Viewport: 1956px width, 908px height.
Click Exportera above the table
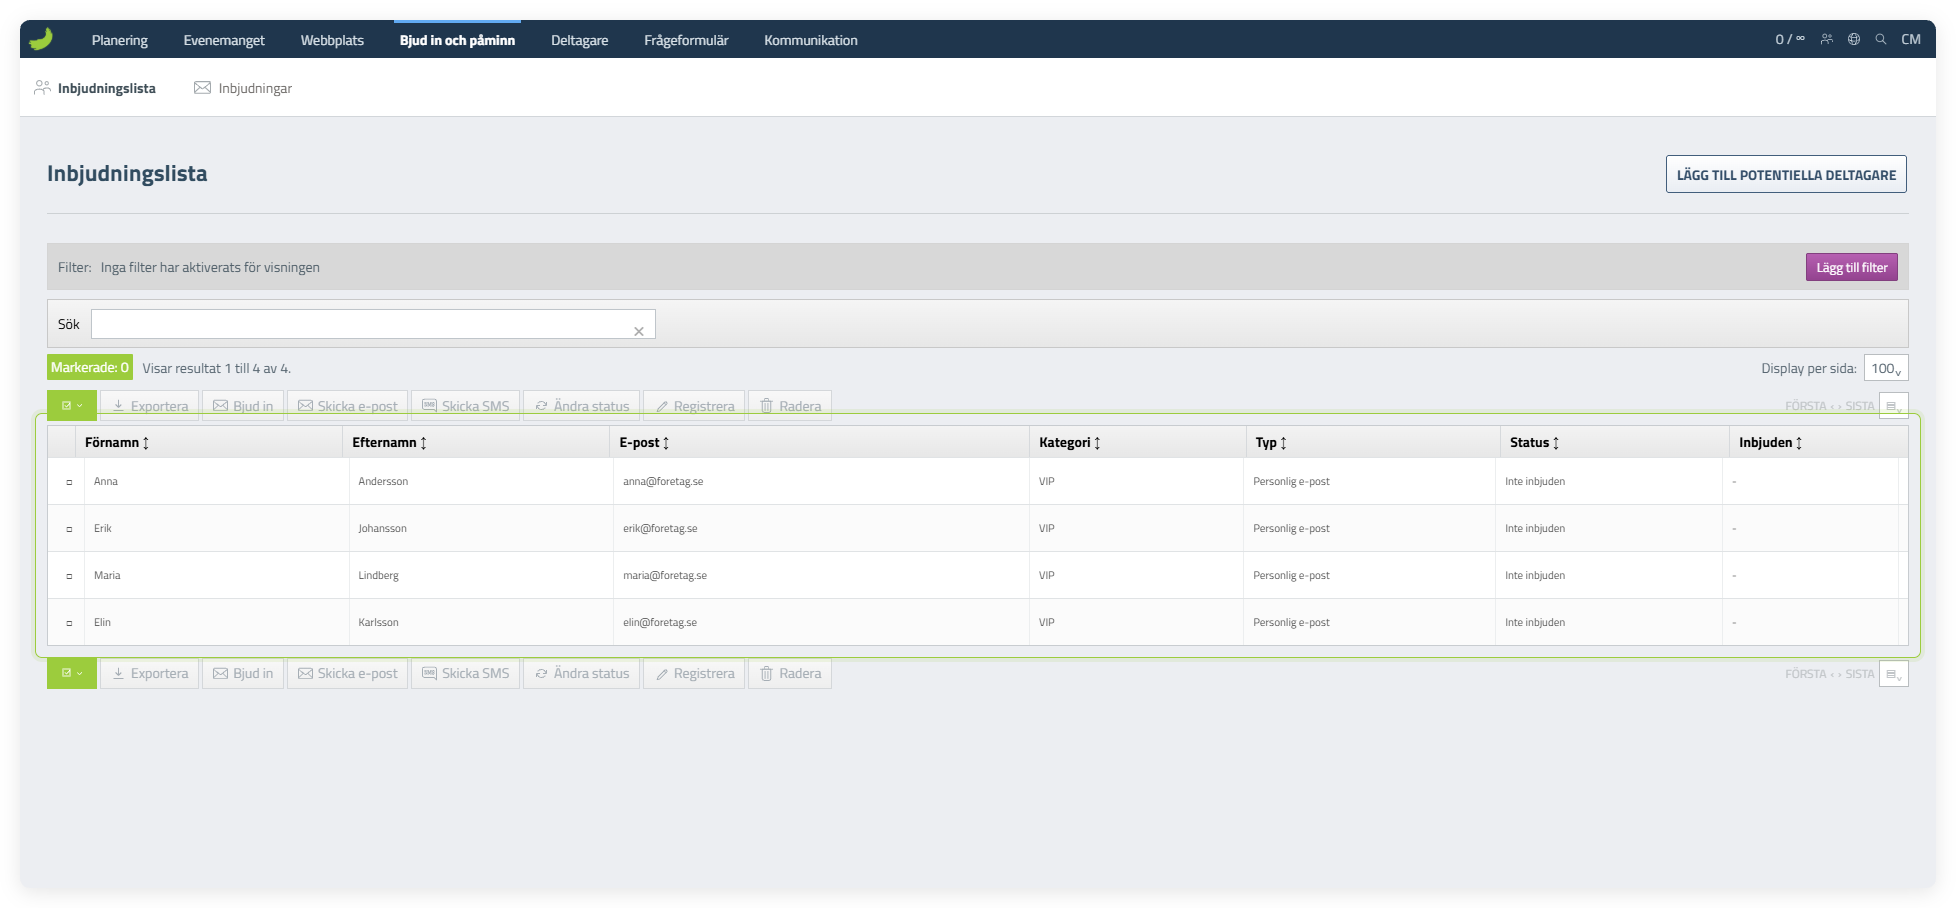(150, 406)
